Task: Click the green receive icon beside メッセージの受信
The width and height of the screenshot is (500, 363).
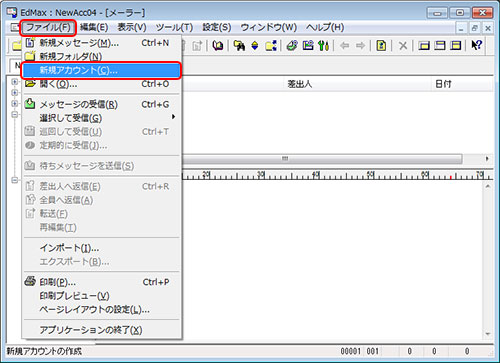Action: pyautogui.click(x=30, y=104)
